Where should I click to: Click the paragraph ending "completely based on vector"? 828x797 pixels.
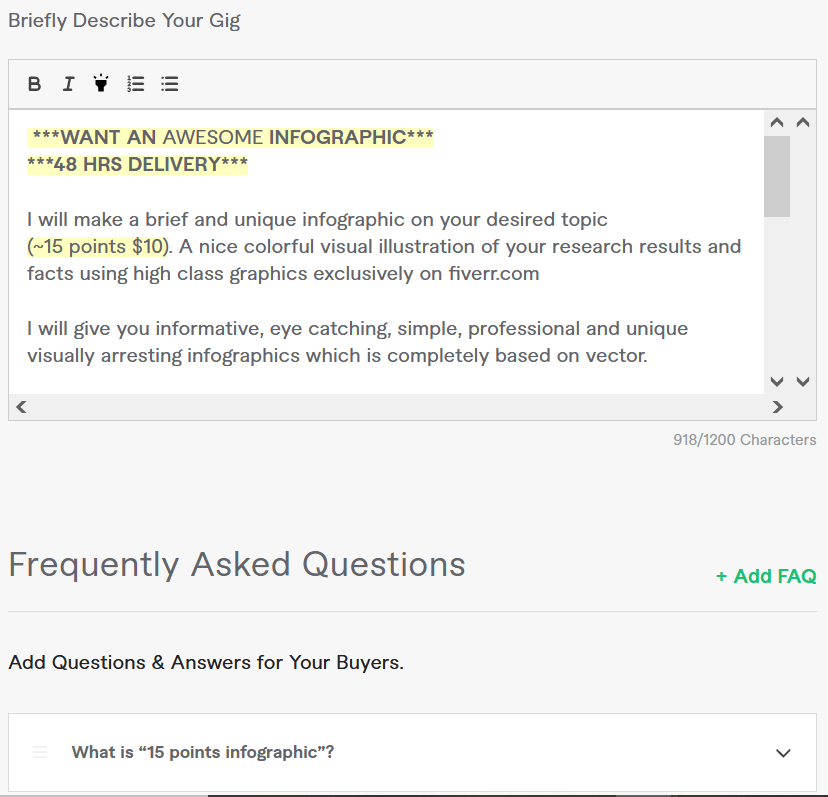click(x=337, y=356)
